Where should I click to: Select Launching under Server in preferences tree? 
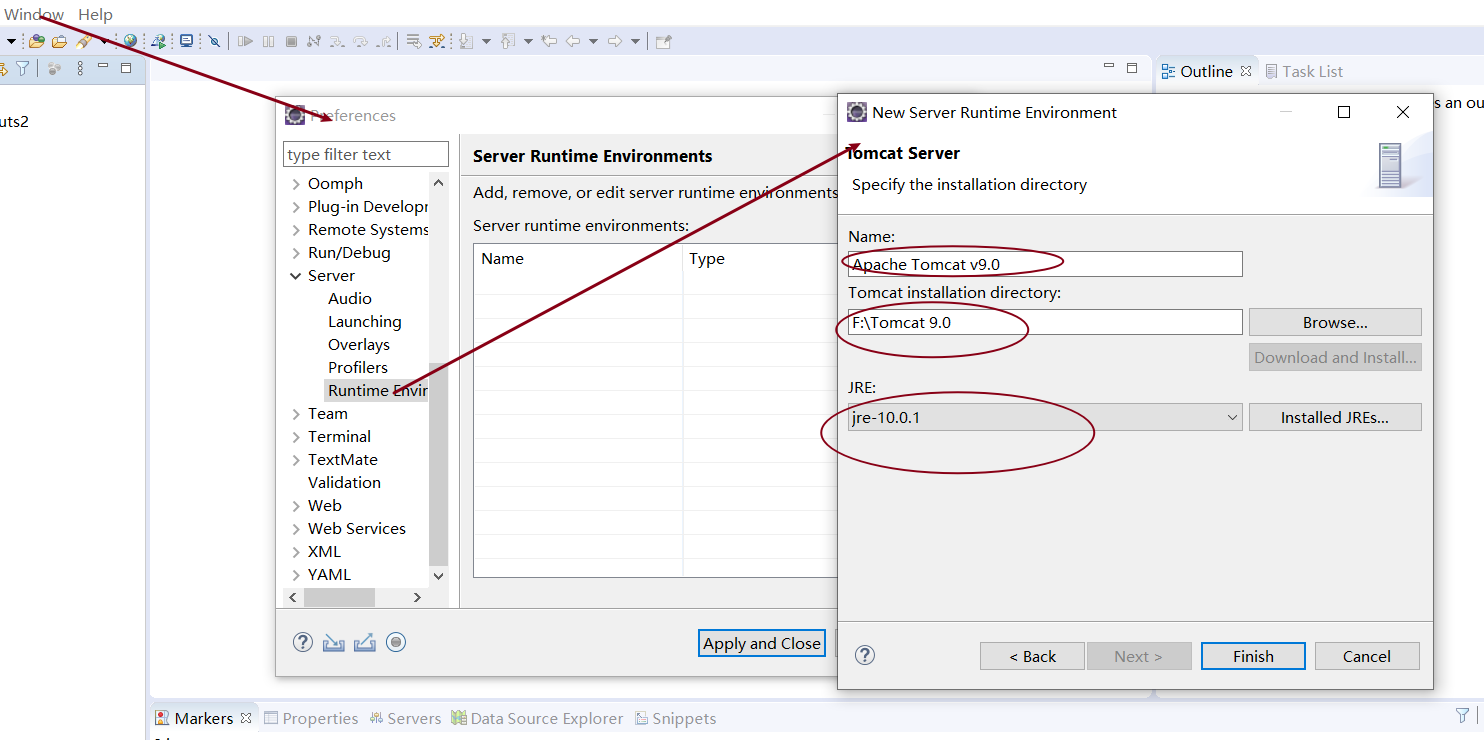[x=364, y=322]
